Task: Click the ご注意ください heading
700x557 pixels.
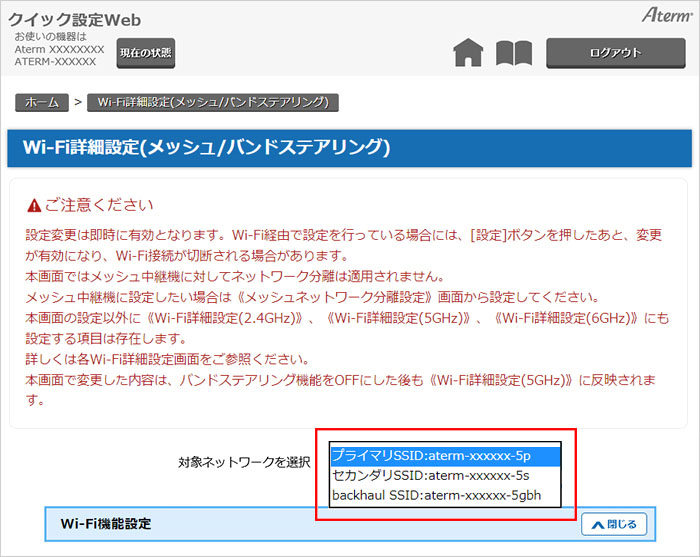Action: 98,205
